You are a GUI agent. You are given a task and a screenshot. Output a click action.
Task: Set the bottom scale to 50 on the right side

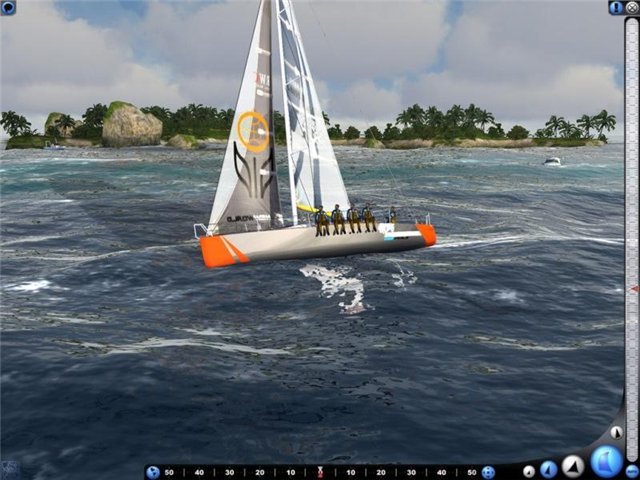(471, 472)
